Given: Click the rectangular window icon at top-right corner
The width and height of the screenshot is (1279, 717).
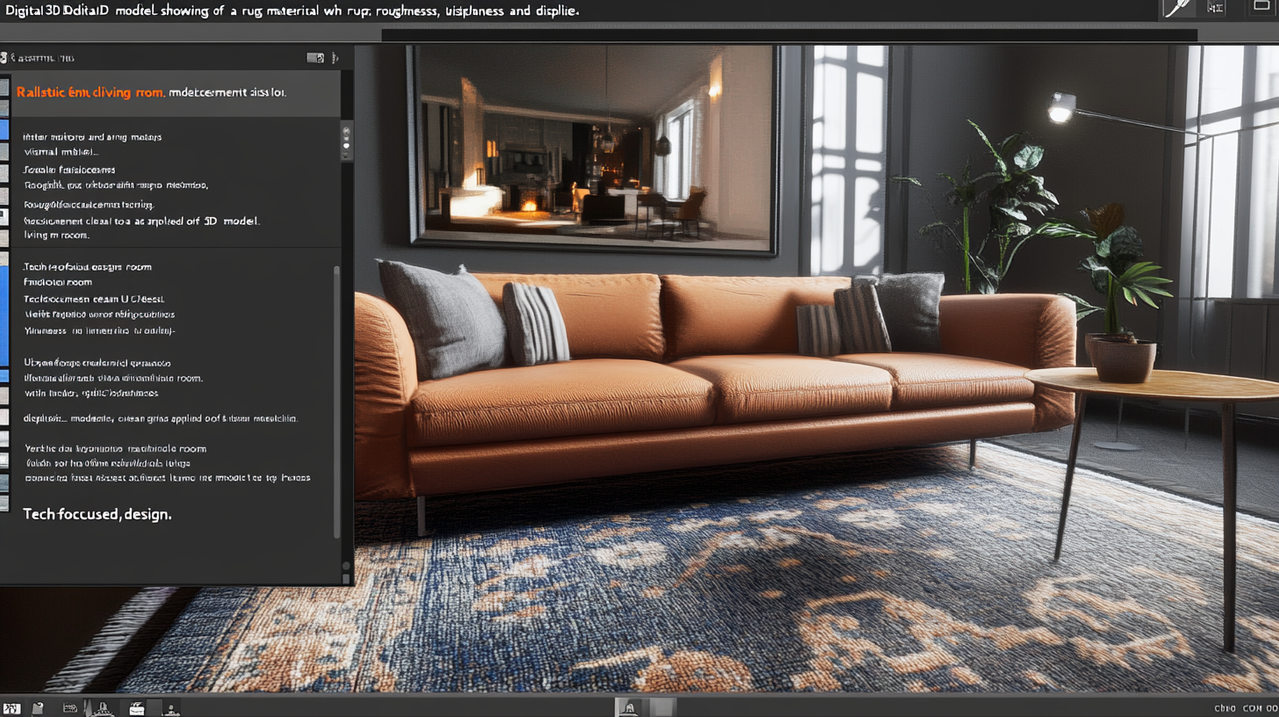Looking at the screenshot, I should tap(1262, 6).
